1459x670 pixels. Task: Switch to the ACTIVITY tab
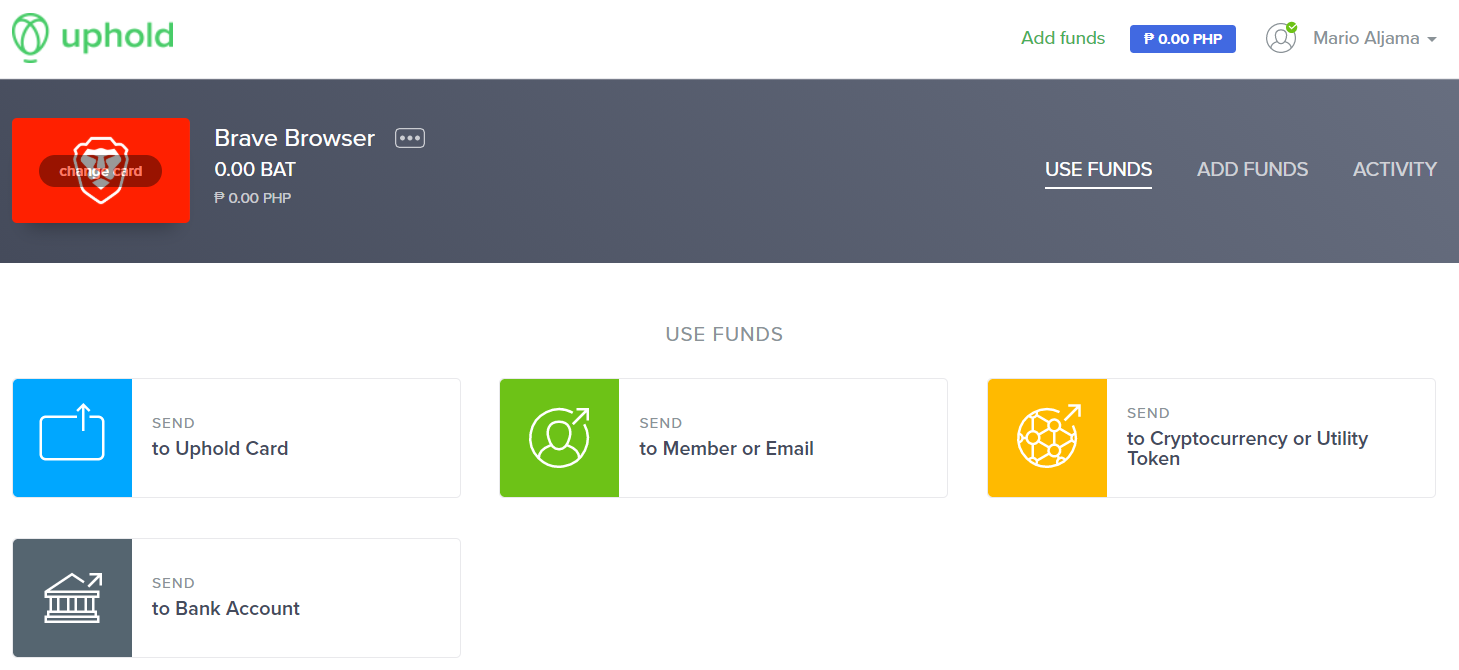click(1395, 170)
